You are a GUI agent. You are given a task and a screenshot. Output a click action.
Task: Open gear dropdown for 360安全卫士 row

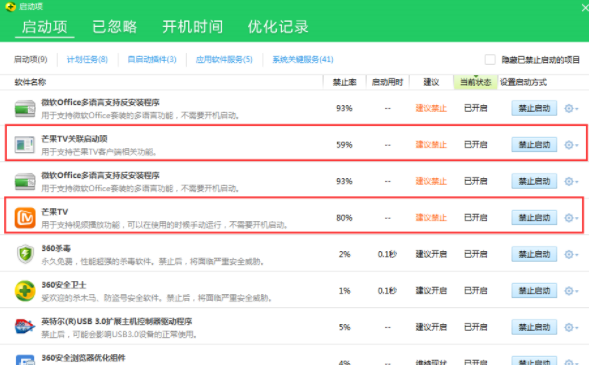point(571,291)
